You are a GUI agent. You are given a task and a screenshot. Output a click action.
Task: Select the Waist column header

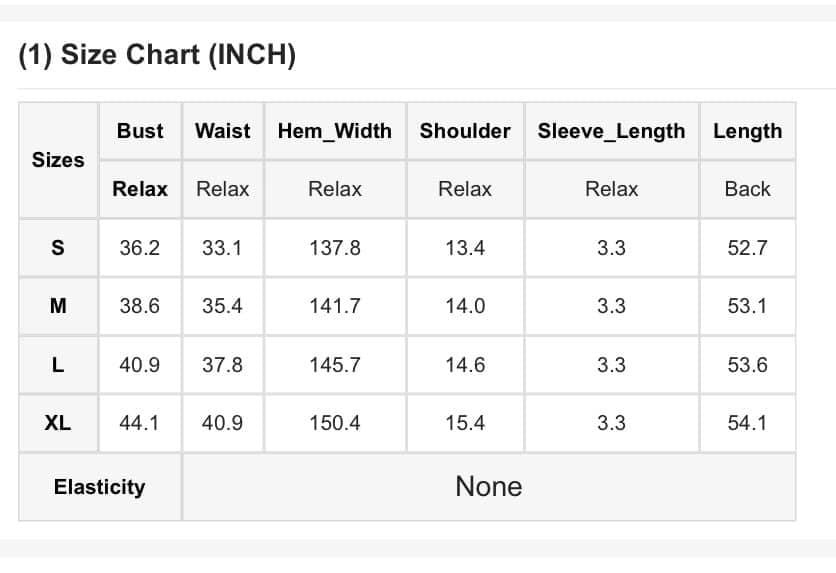[x=222, y=131]
